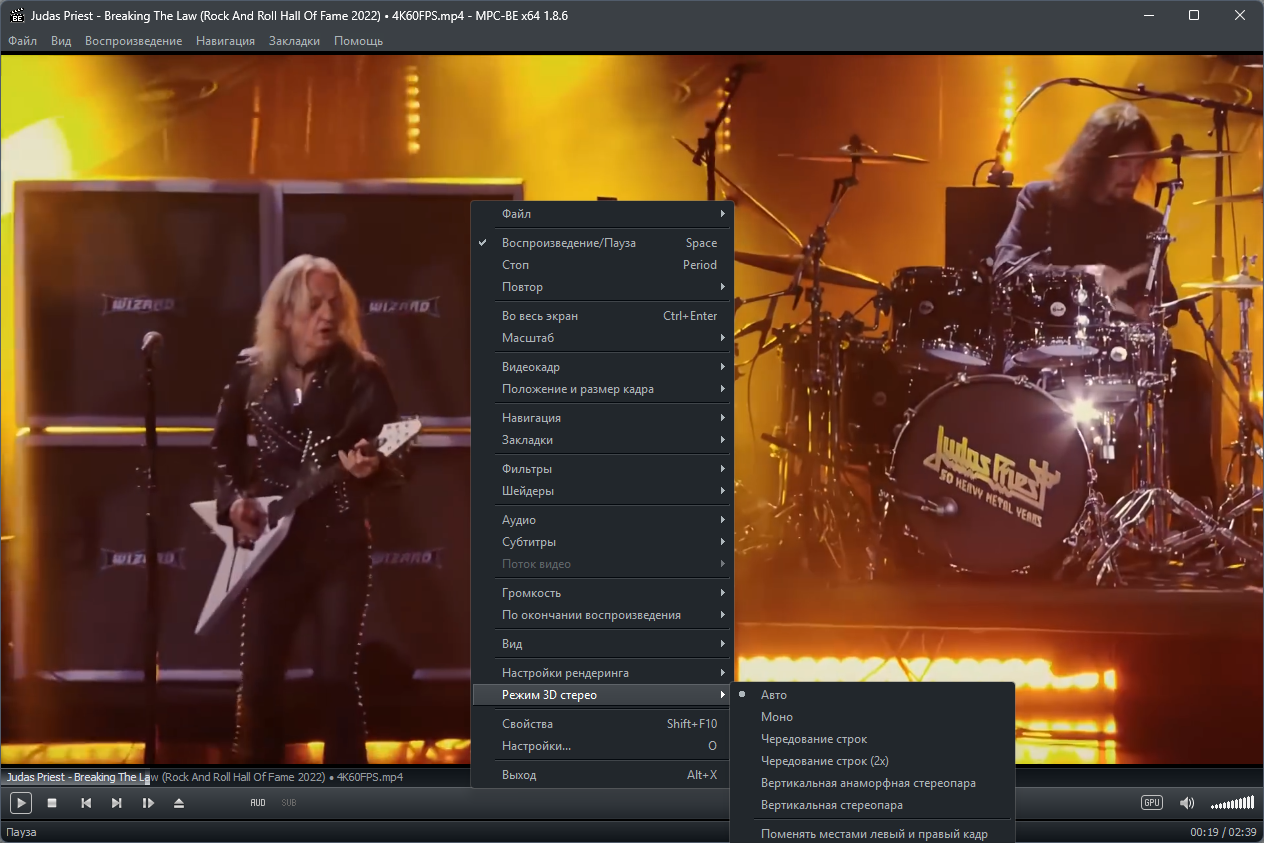Choose Стоп in the context menu

click(603, 265)
